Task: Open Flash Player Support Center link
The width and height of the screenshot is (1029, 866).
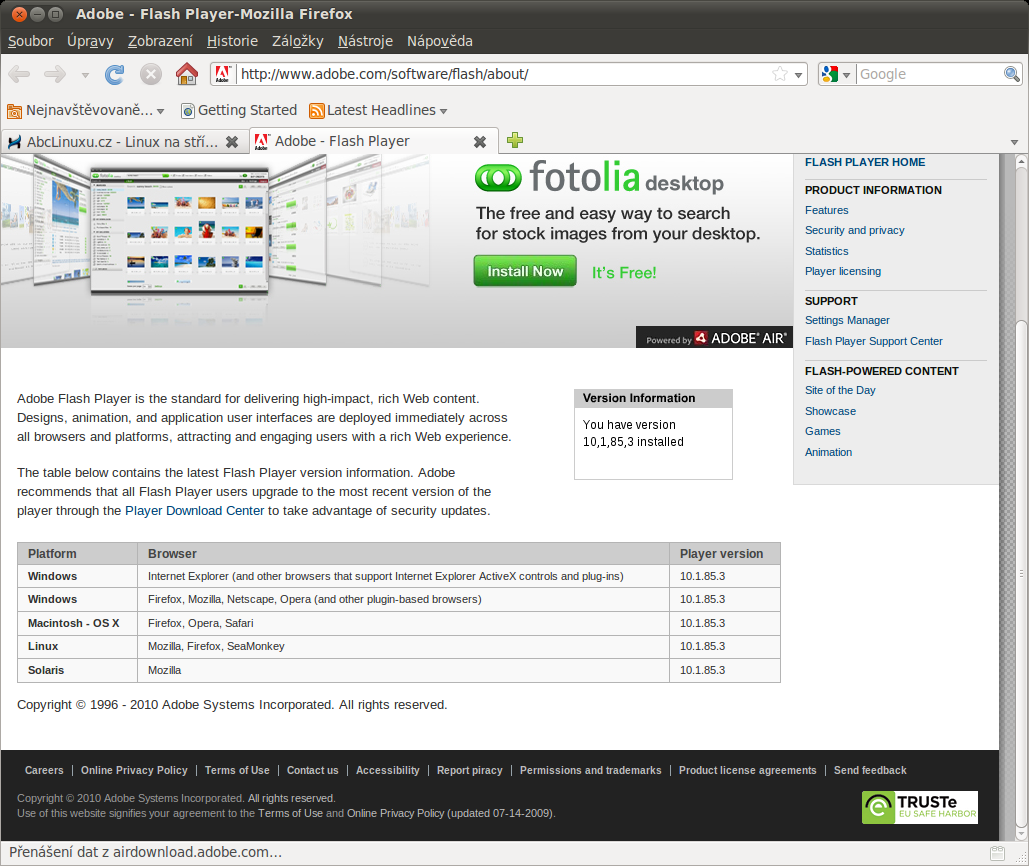Action: point(873,341)
